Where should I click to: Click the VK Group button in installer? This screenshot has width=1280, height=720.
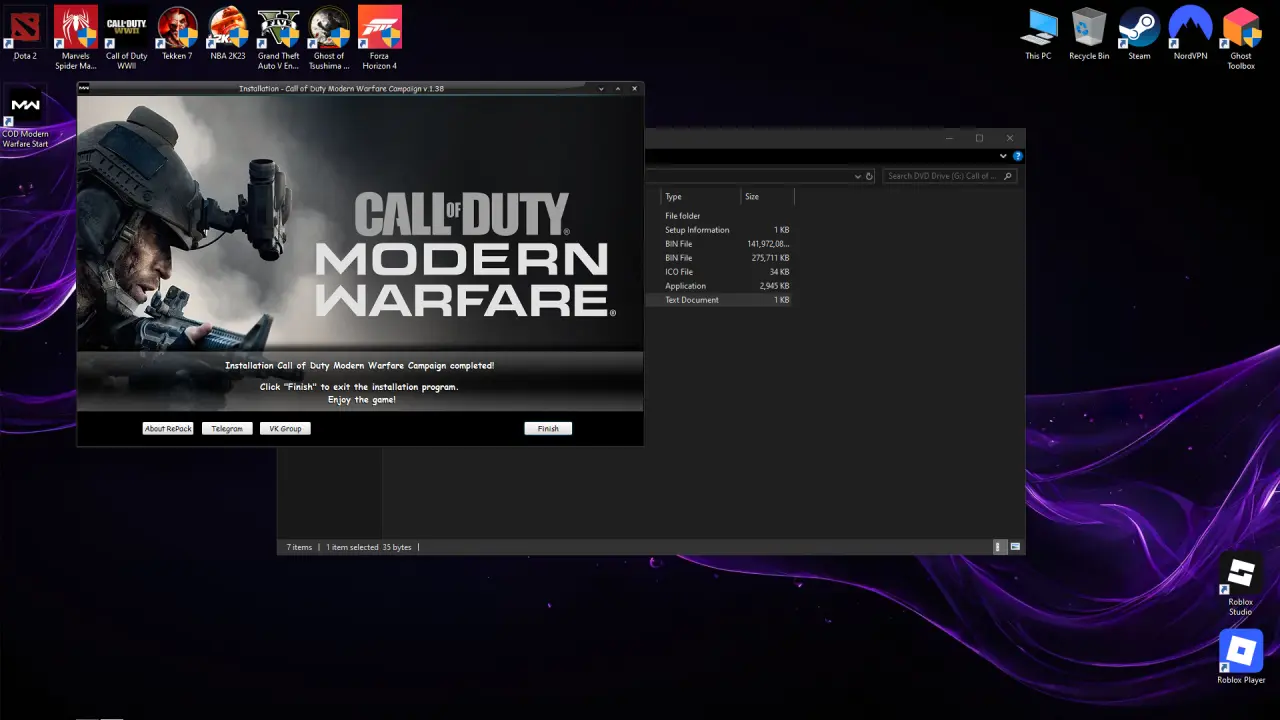[285, 428]
